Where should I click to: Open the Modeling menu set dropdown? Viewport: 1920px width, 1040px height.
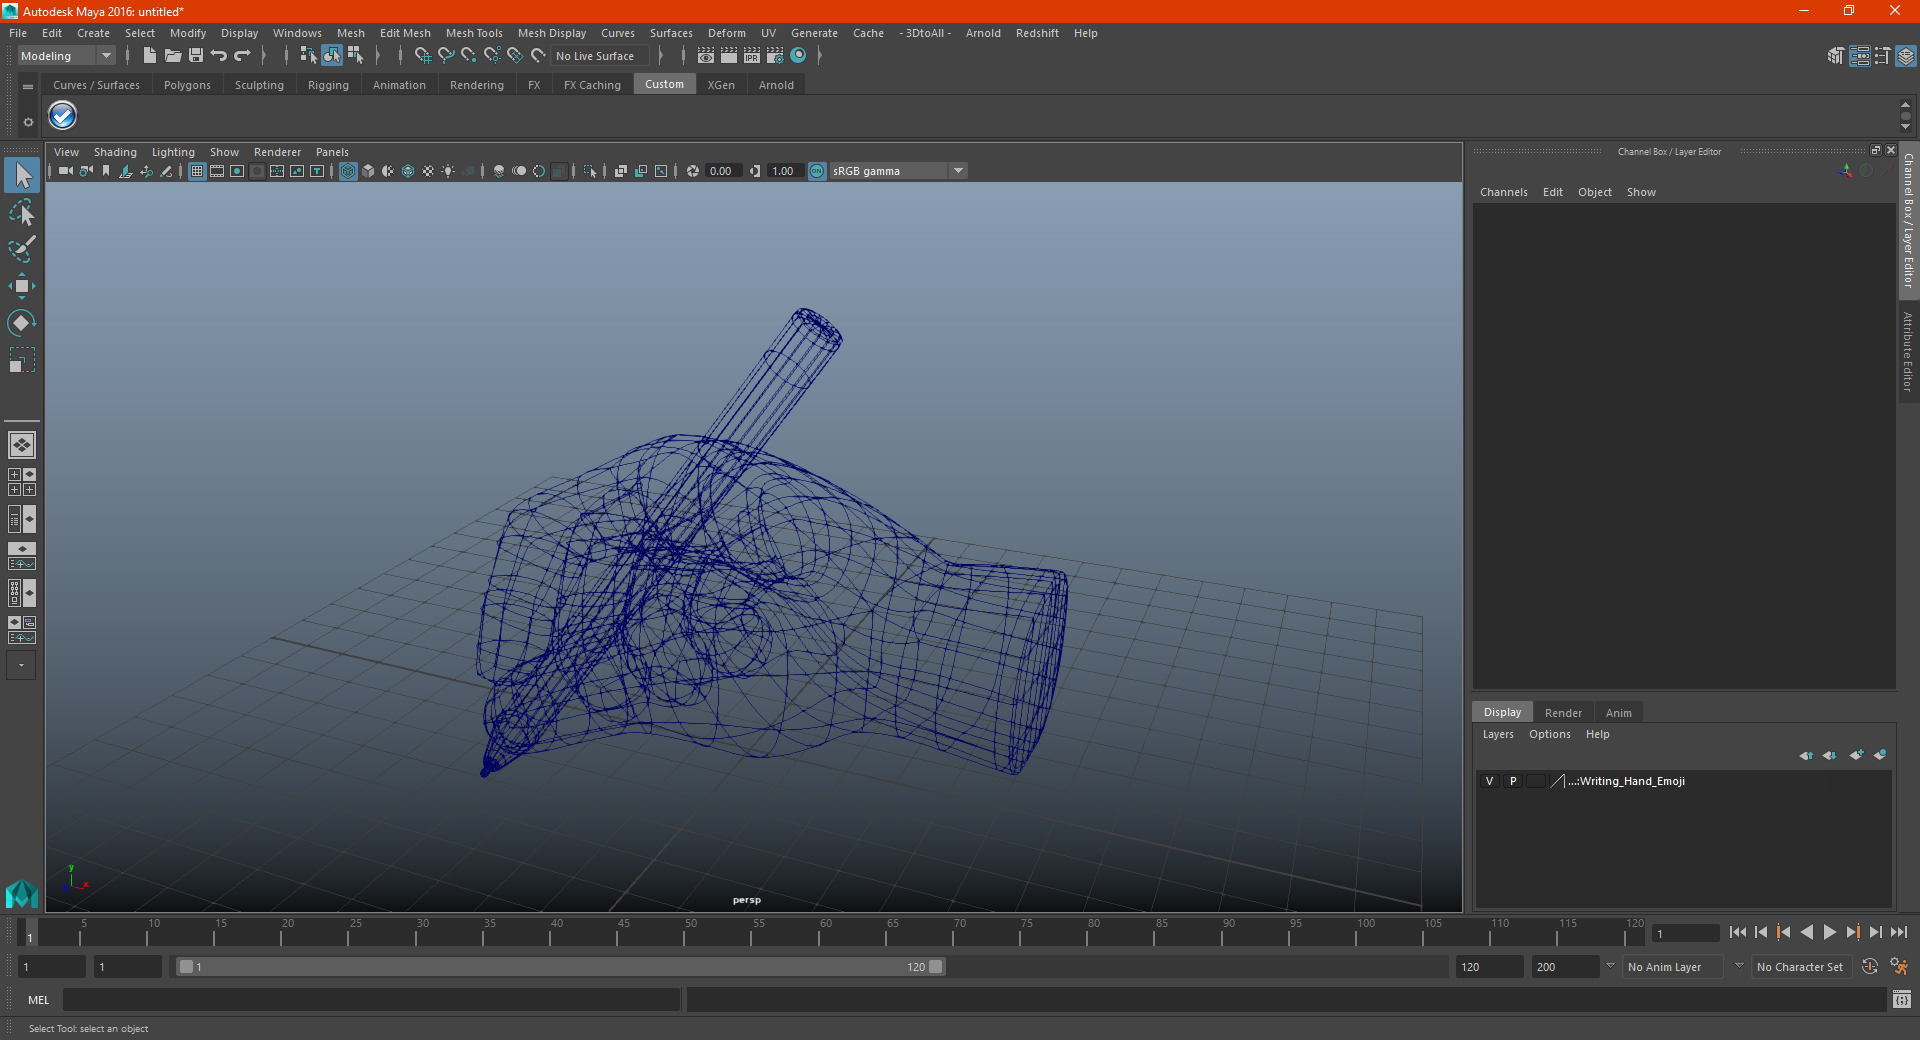click(67, 56)
